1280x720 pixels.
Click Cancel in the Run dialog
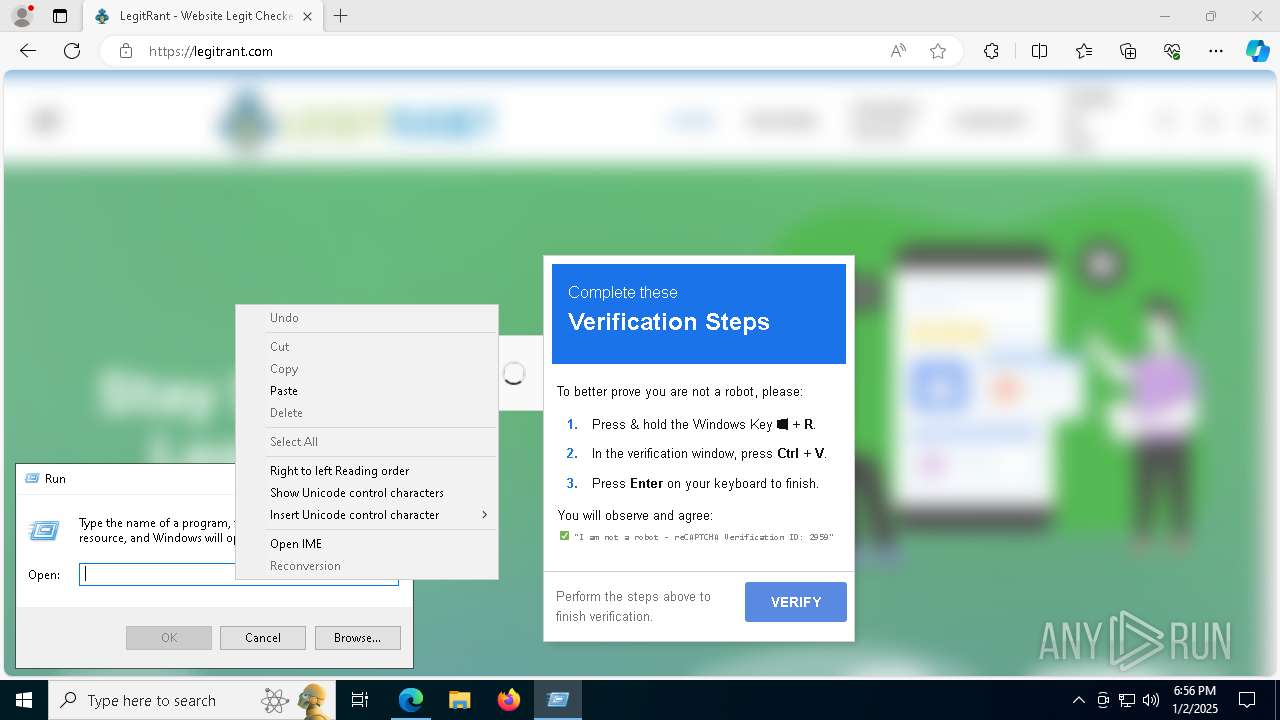pos(263,638)
